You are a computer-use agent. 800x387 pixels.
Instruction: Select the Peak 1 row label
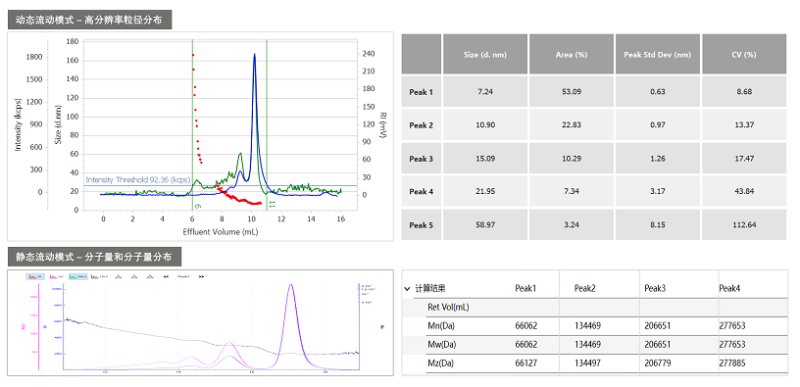point(421,92)
